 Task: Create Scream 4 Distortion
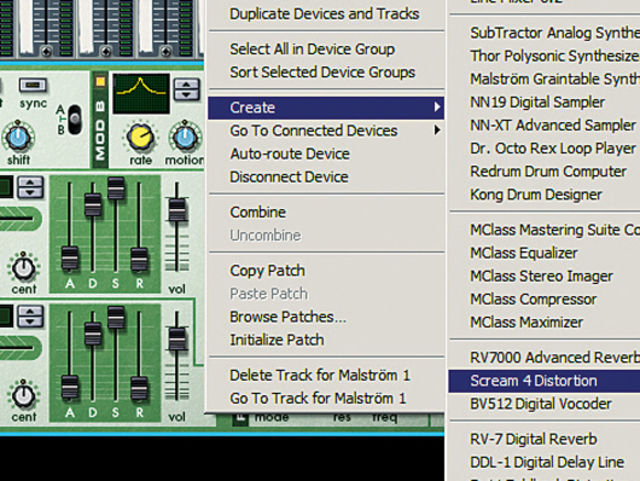(x=544, y=381)
